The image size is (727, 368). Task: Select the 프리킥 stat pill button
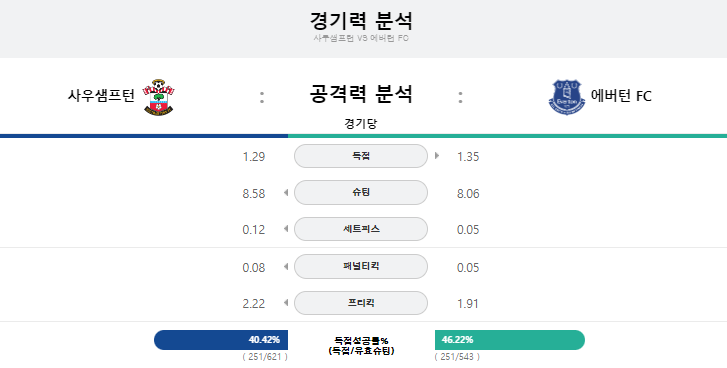[361, 303]
